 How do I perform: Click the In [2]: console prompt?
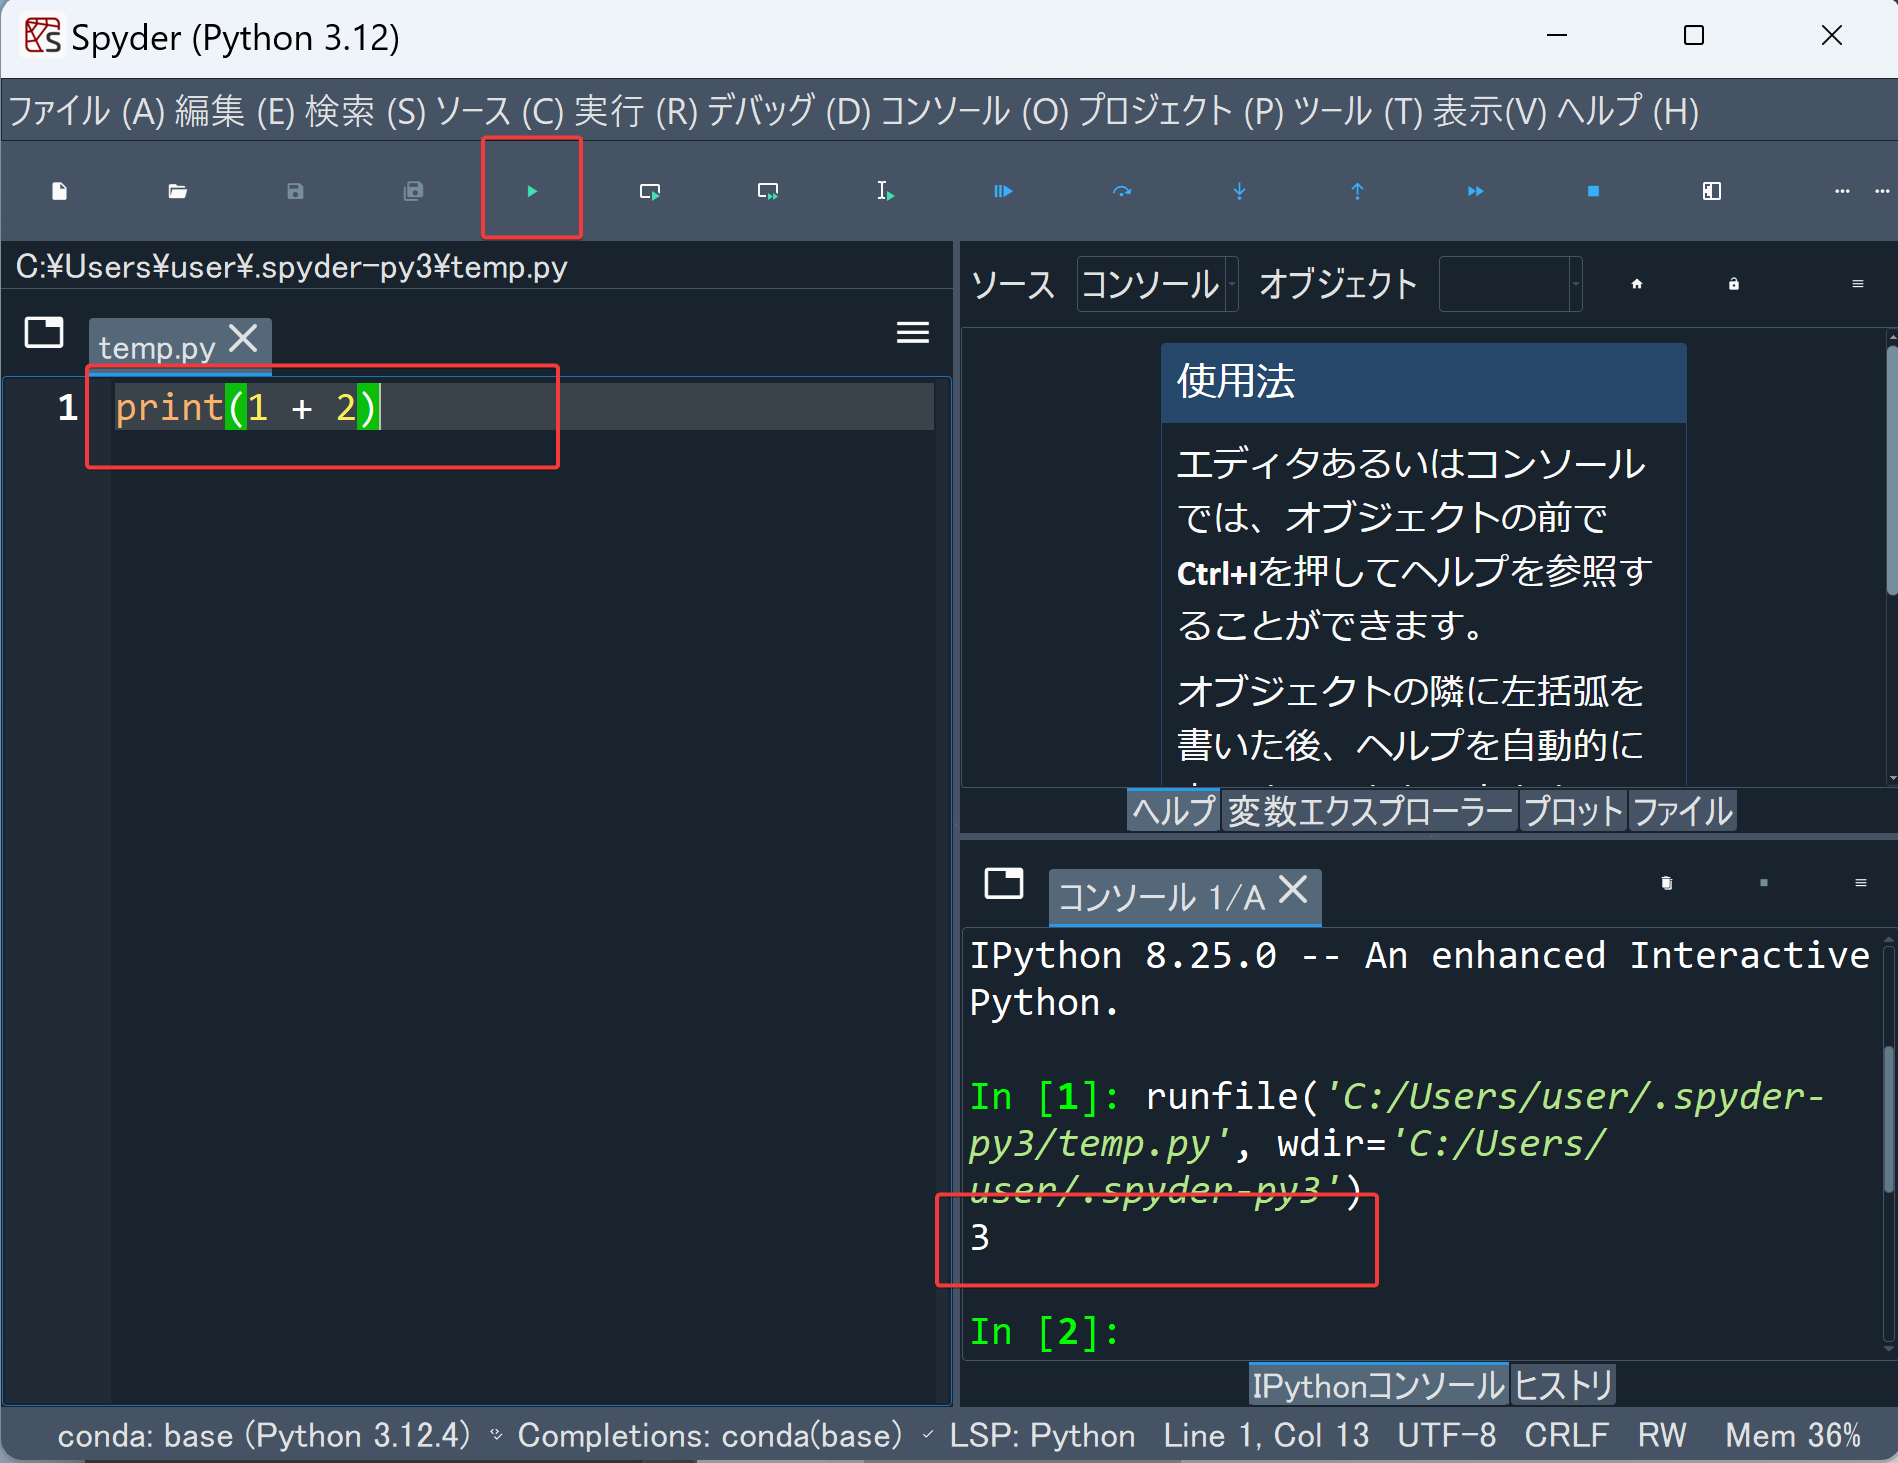1044,1331
